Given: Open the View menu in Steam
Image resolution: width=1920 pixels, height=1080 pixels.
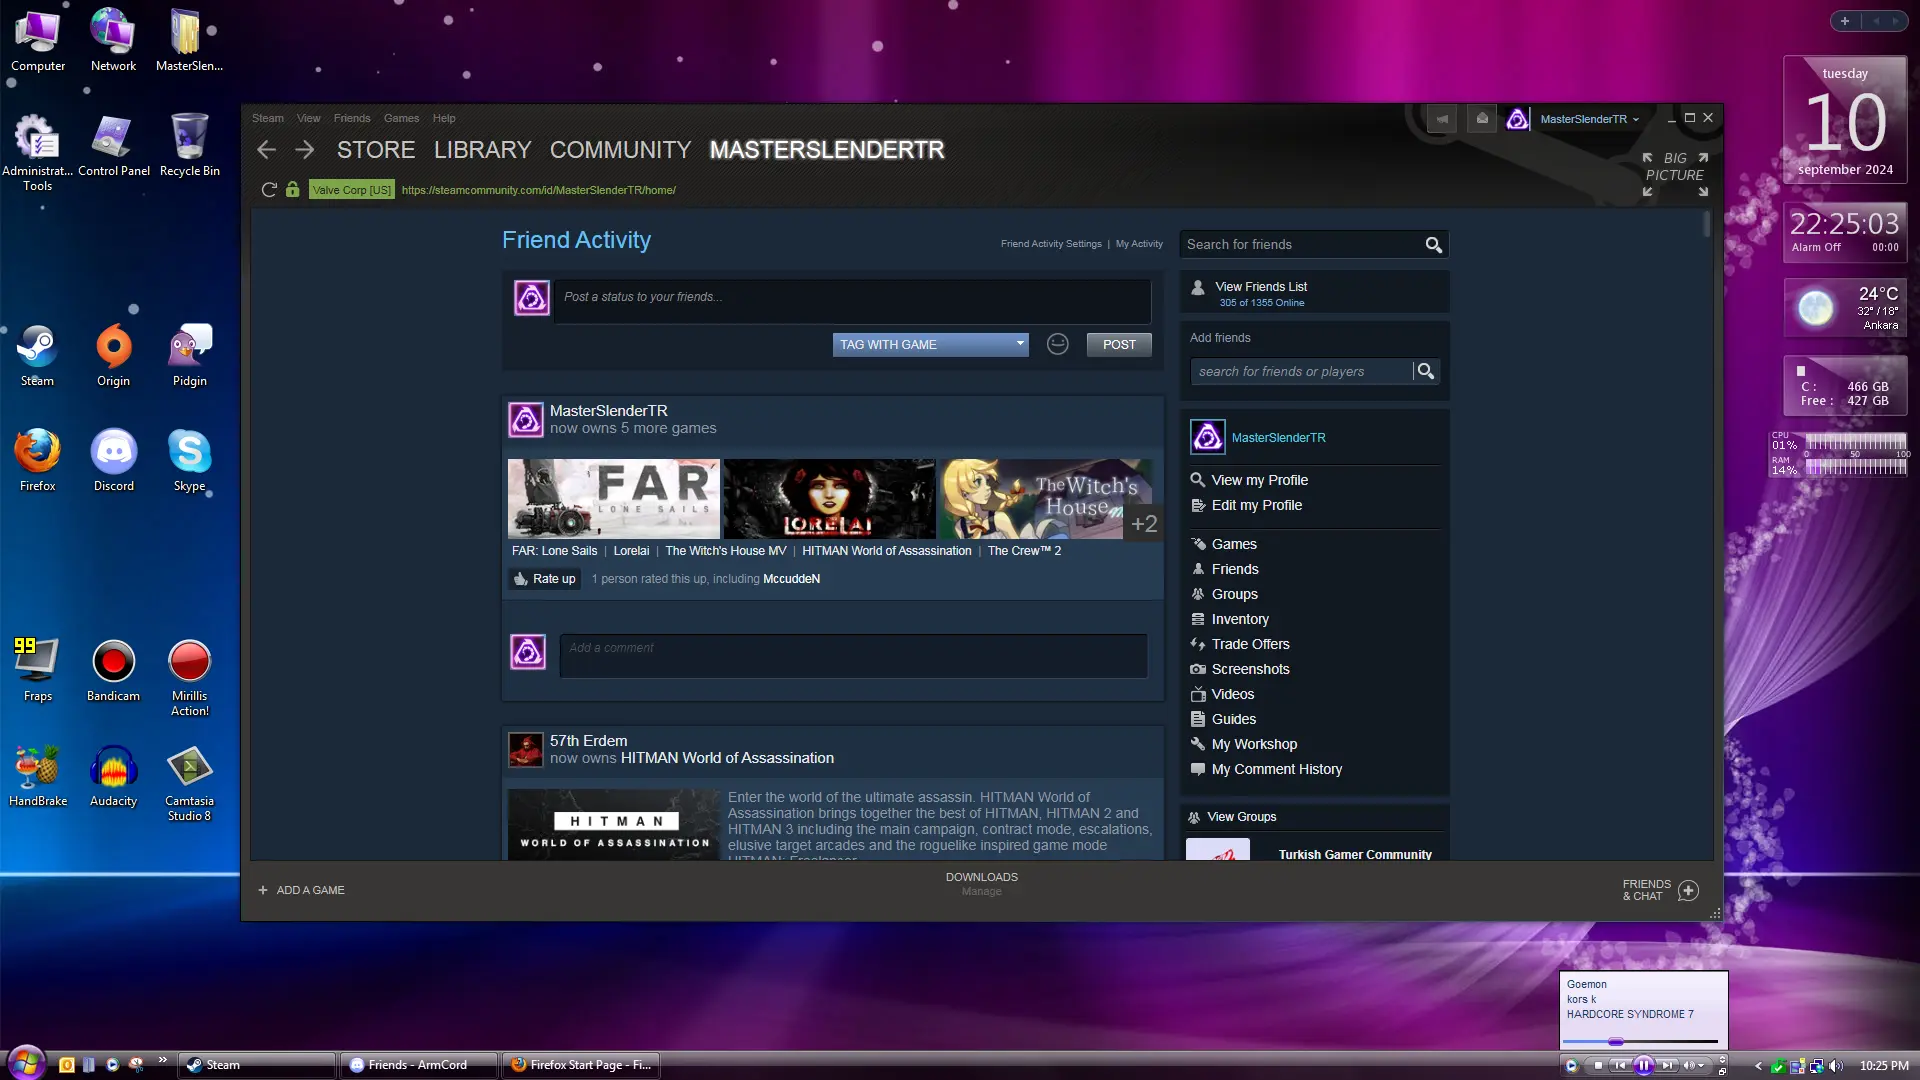Looking at the screenshot, I should (308, 119).
